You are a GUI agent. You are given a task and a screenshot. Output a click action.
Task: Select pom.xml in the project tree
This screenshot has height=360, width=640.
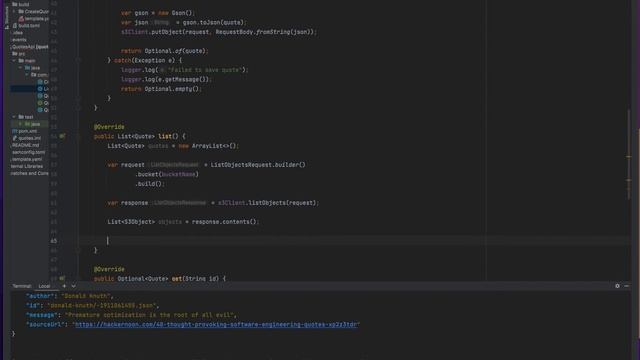pyautogui.click(x=25, y=131)
